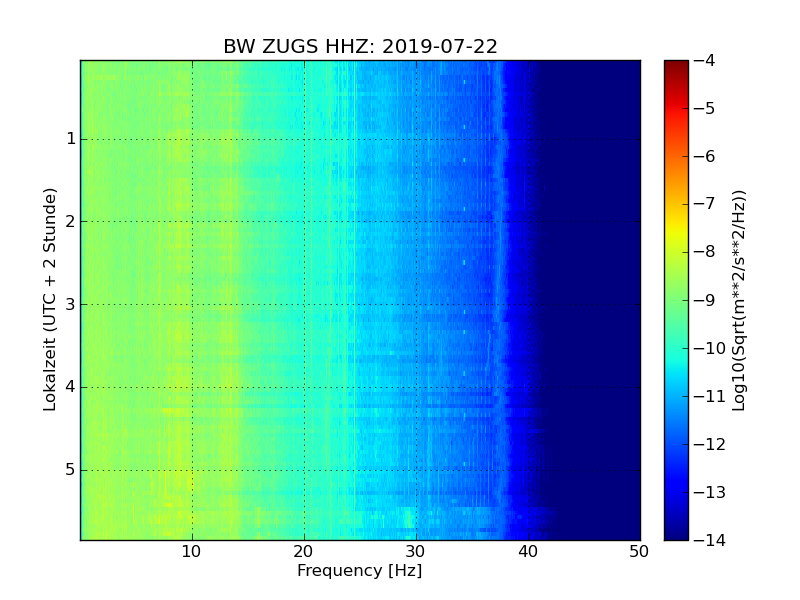This screenshot has width=800, height=600.
Task: Click x-axis tick label '30'
Action: point(416,552)
